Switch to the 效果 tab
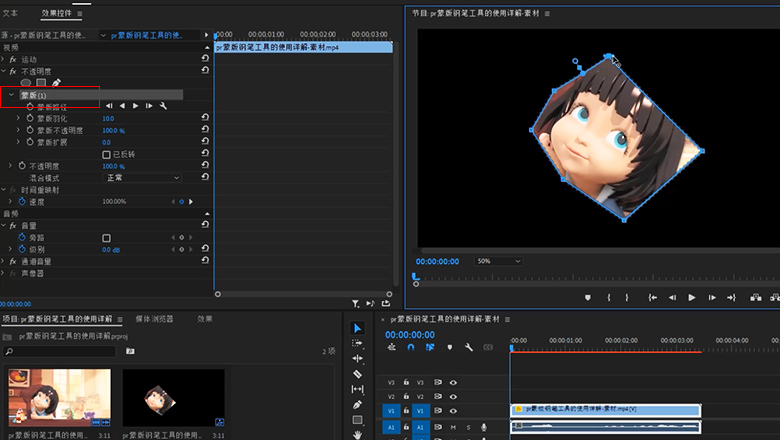The width and height of the screenshot is (780, 440). coord(204,319)
